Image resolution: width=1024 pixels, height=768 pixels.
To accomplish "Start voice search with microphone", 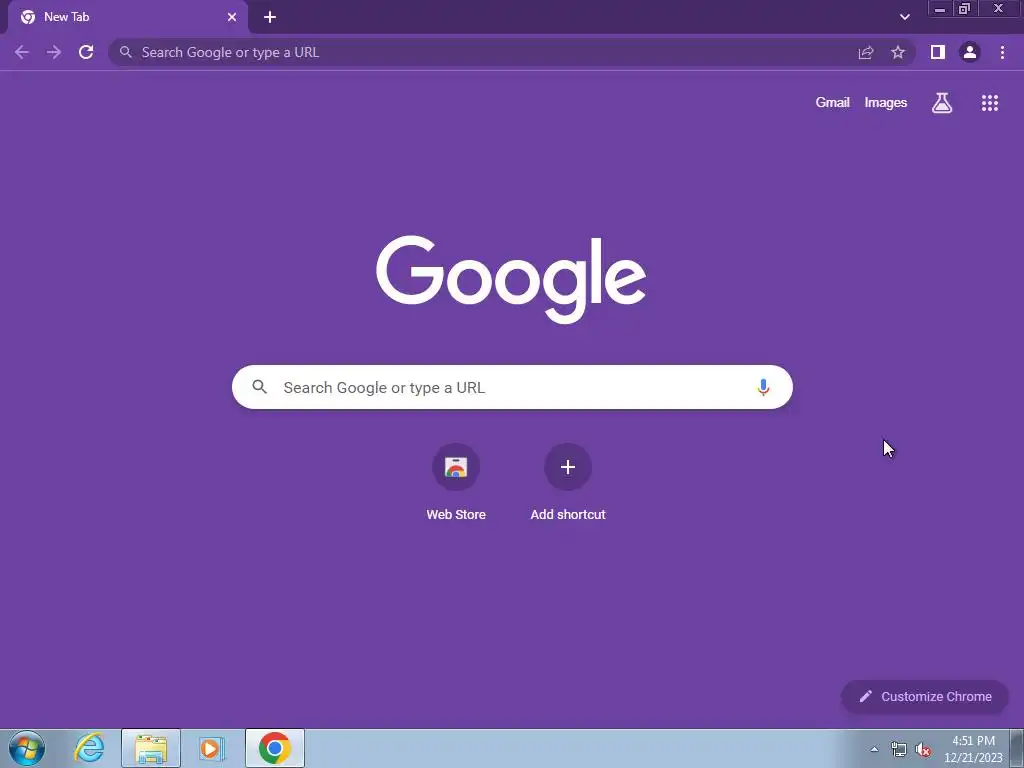I will [x=763, y=387].
